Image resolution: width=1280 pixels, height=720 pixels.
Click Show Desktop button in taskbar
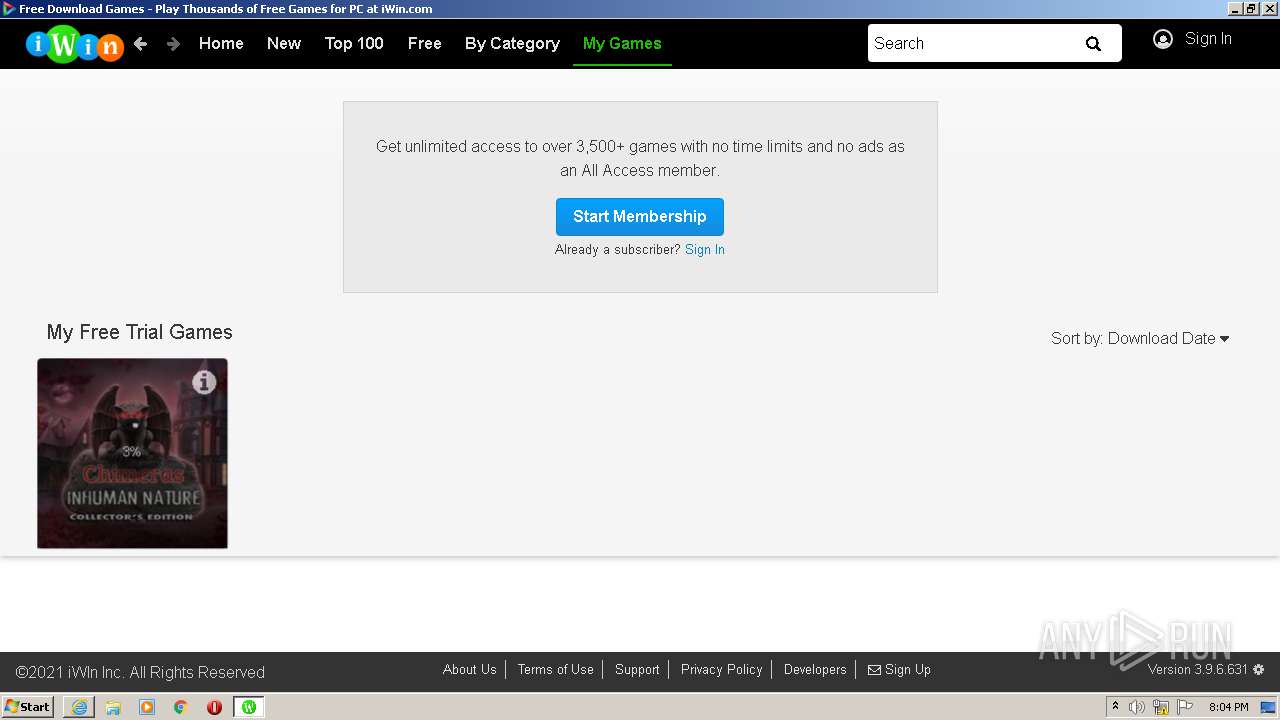[1268, 707]
